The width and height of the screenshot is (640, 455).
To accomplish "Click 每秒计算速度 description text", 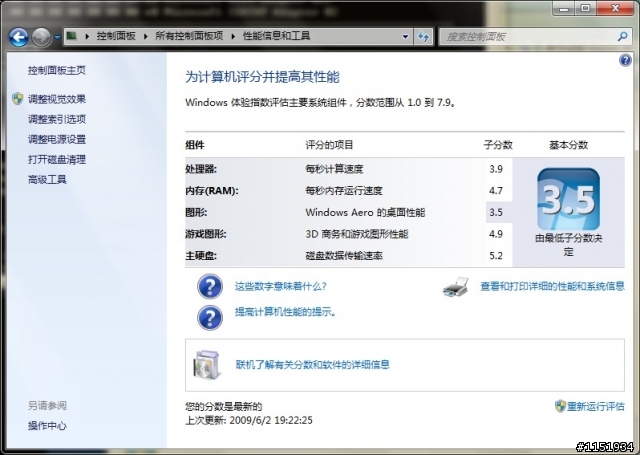I will [334, 169].
